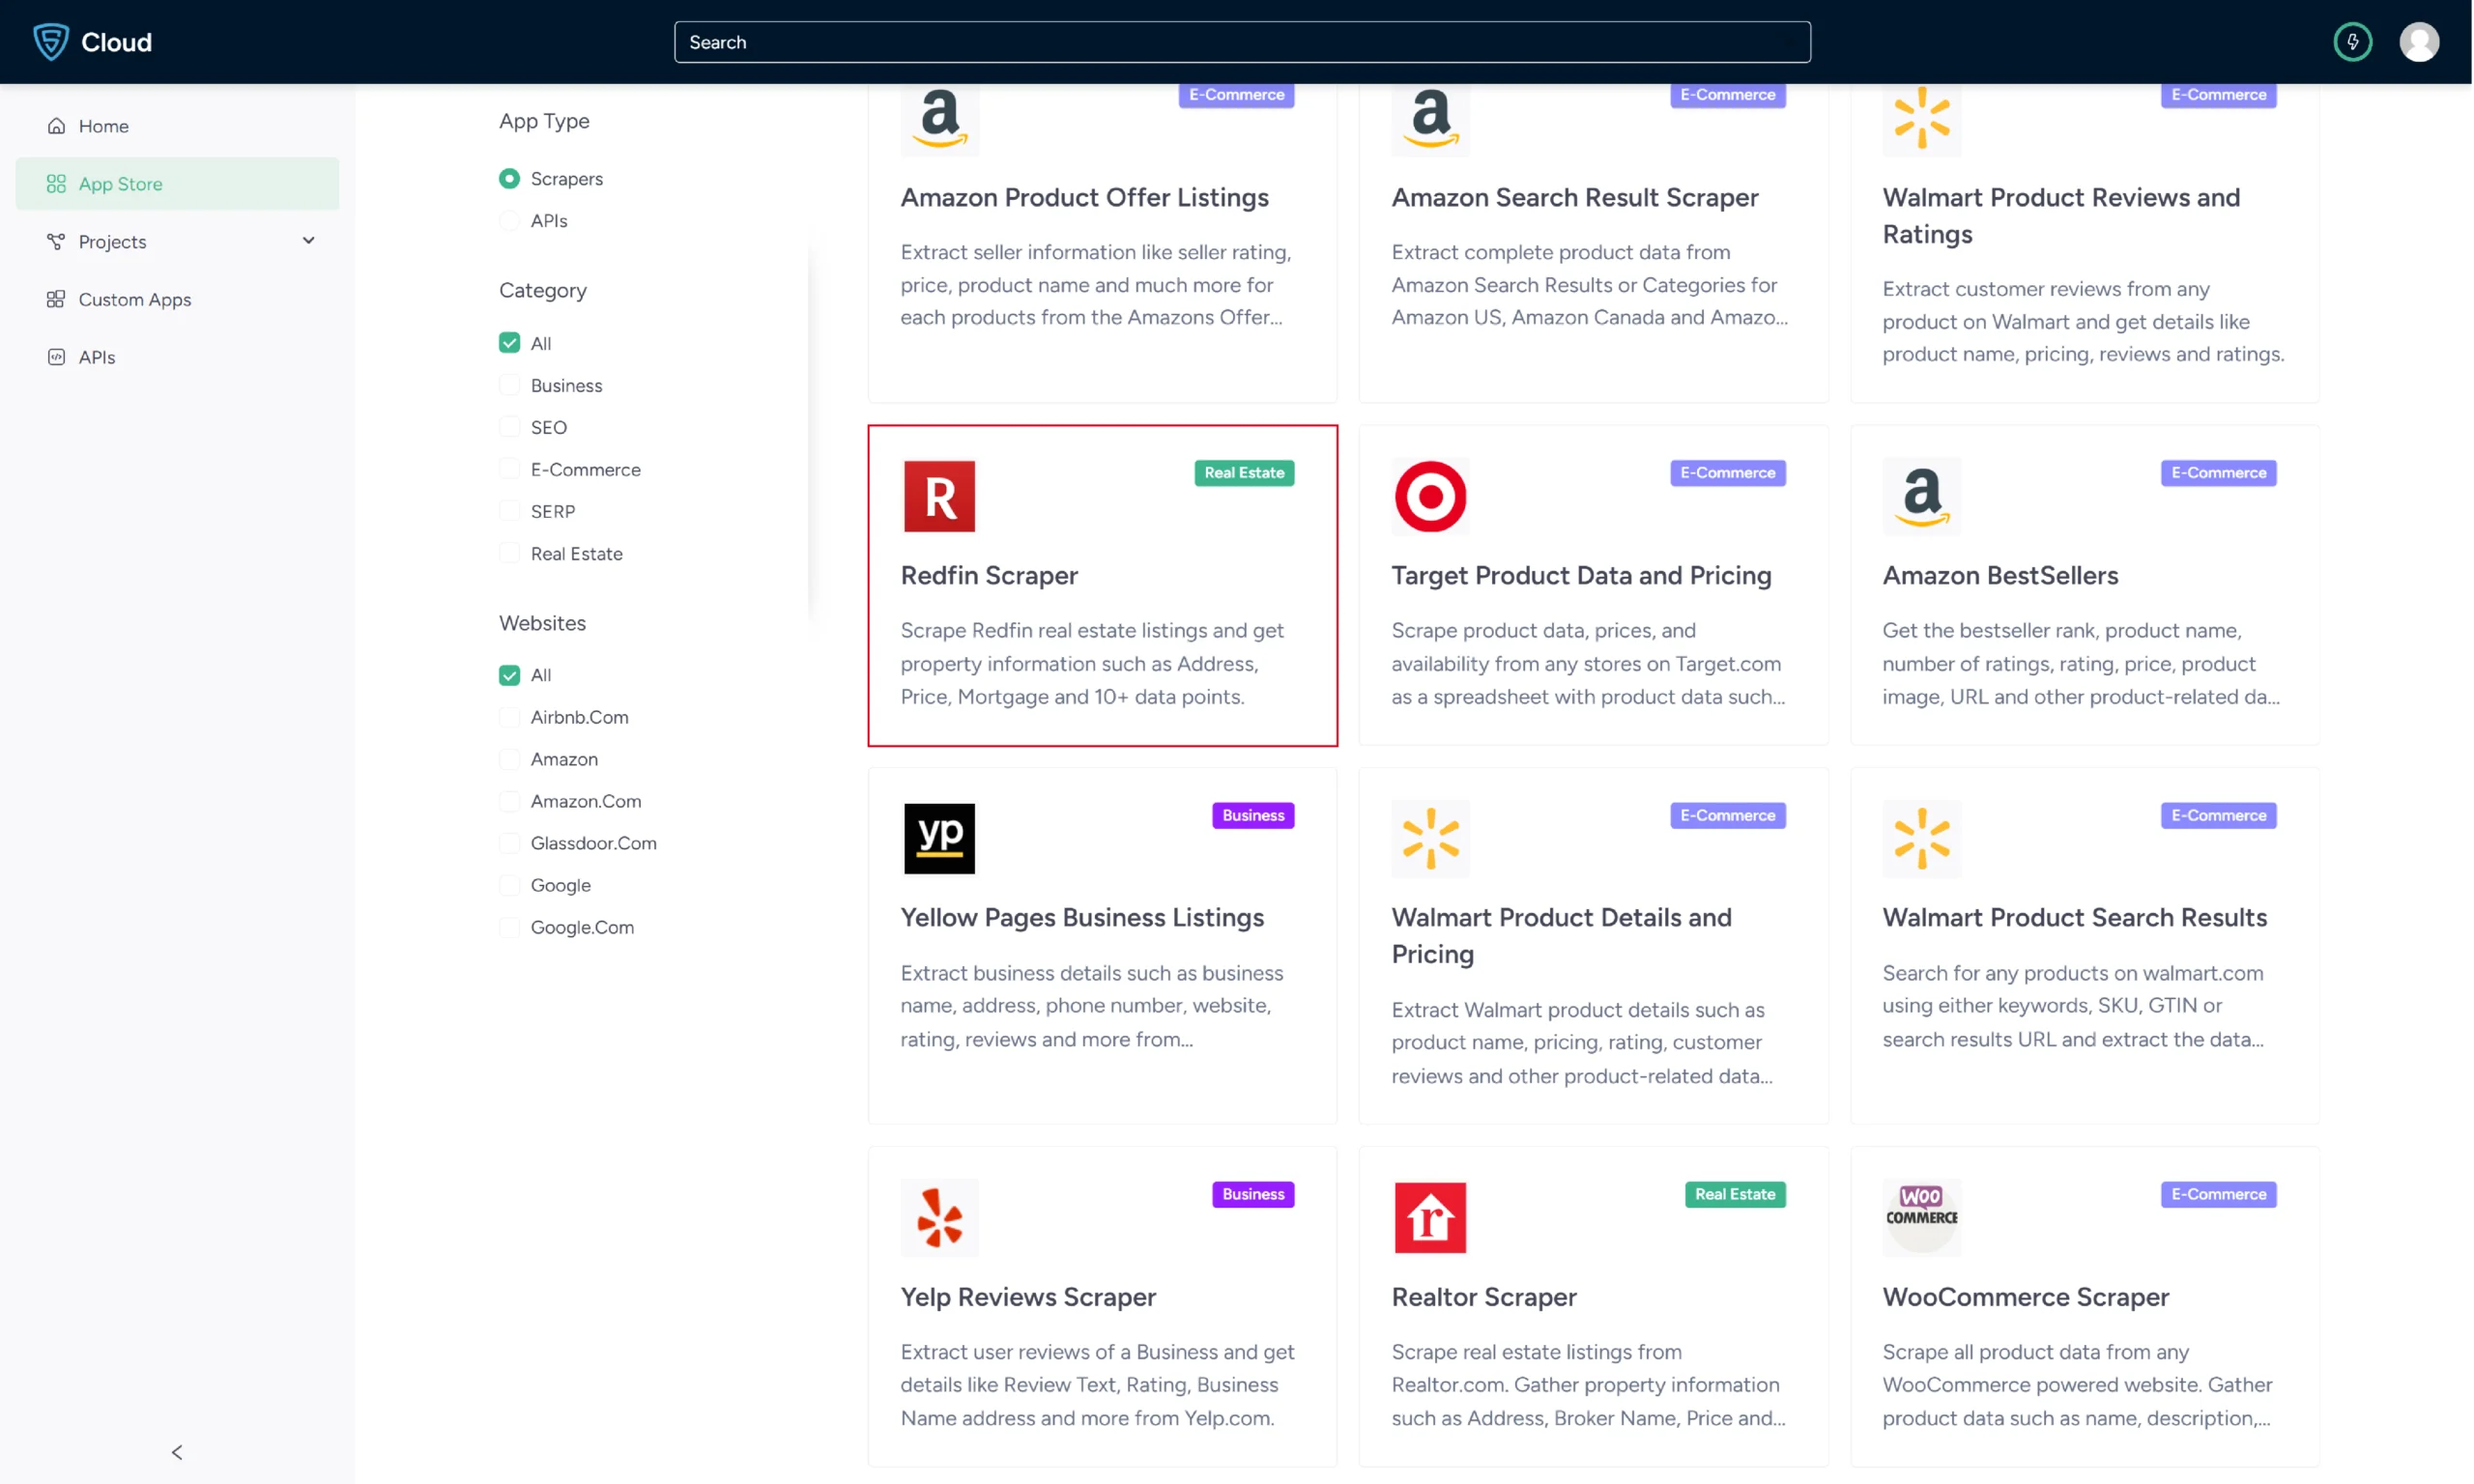The height and width of the screenshot is (1484, 2474).
Task: Open the user profile avatar
Action: tap(2418, 42)
